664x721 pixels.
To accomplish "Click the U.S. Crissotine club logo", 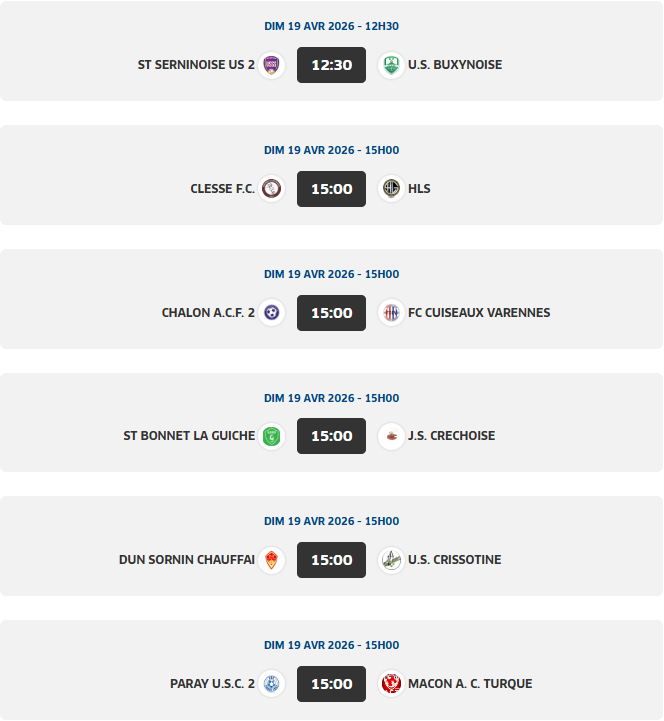I will pos(391,560).
